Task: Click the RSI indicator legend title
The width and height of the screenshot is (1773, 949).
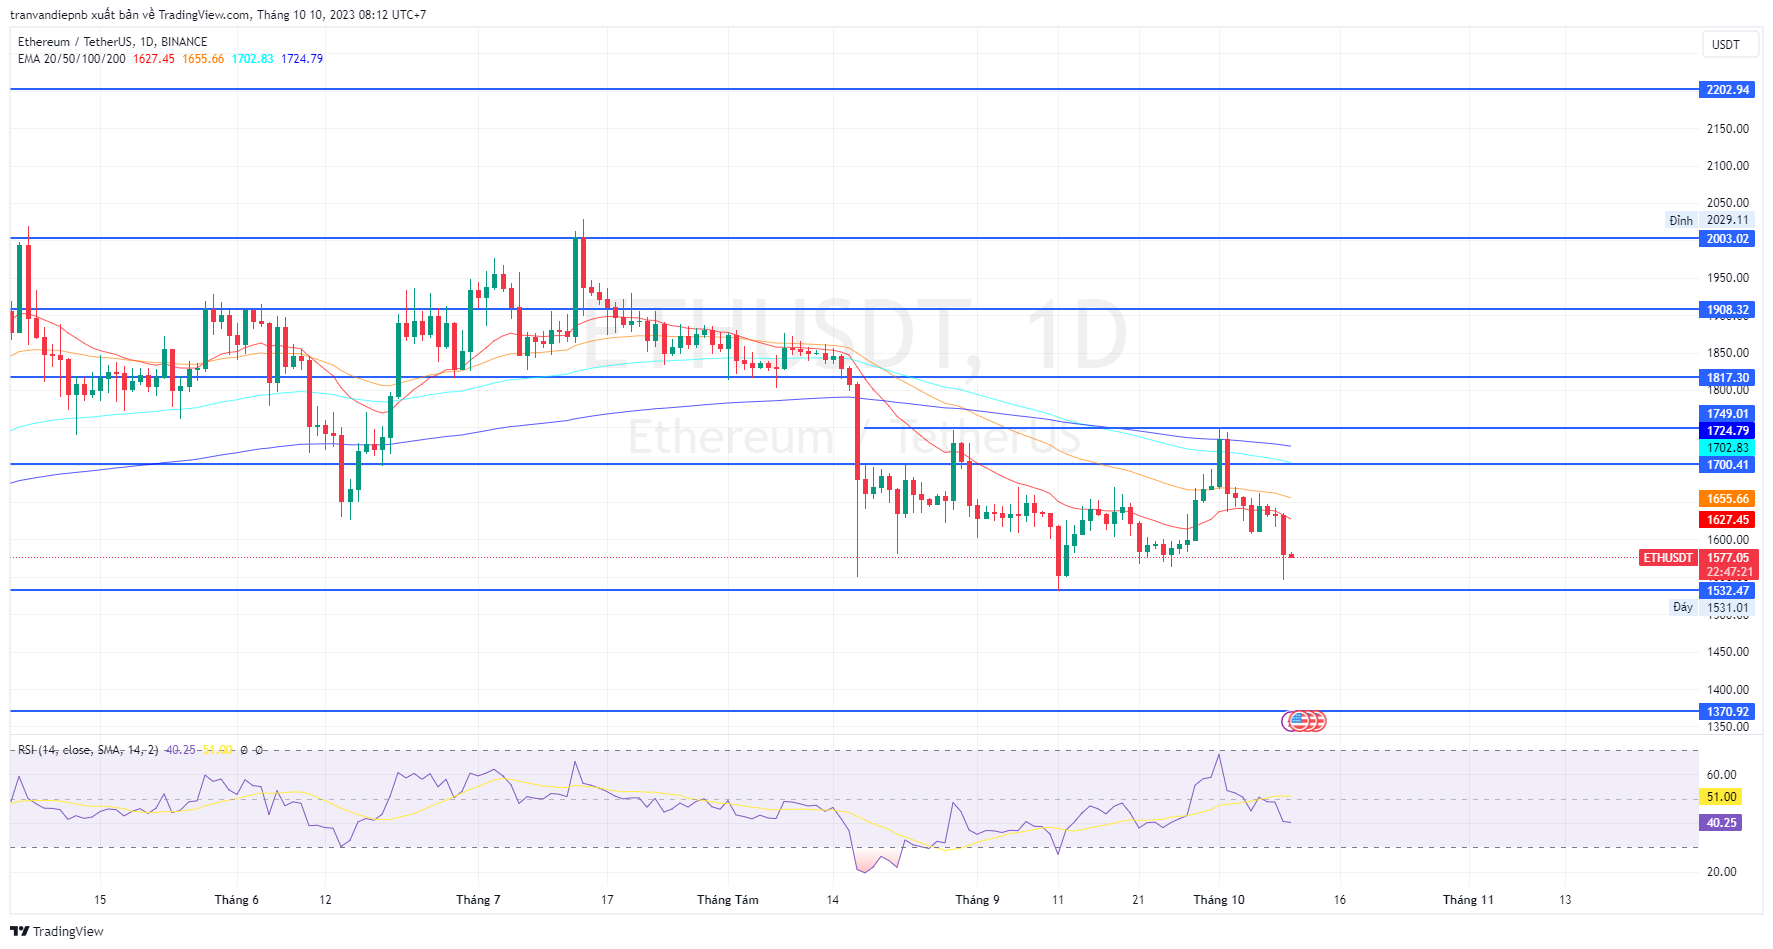Action: pyautogui.click(x=88, y=750)
